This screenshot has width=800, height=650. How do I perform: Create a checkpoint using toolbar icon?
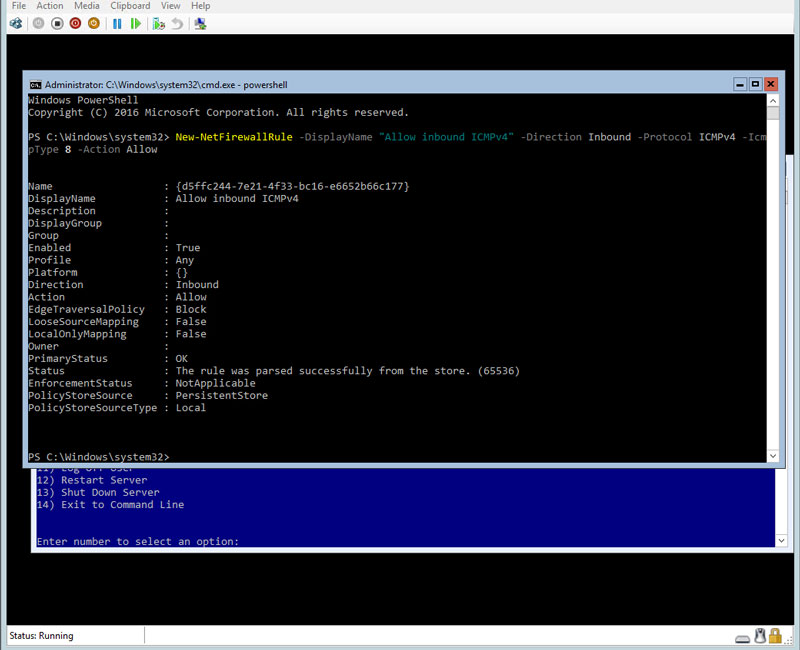point(159,23)
